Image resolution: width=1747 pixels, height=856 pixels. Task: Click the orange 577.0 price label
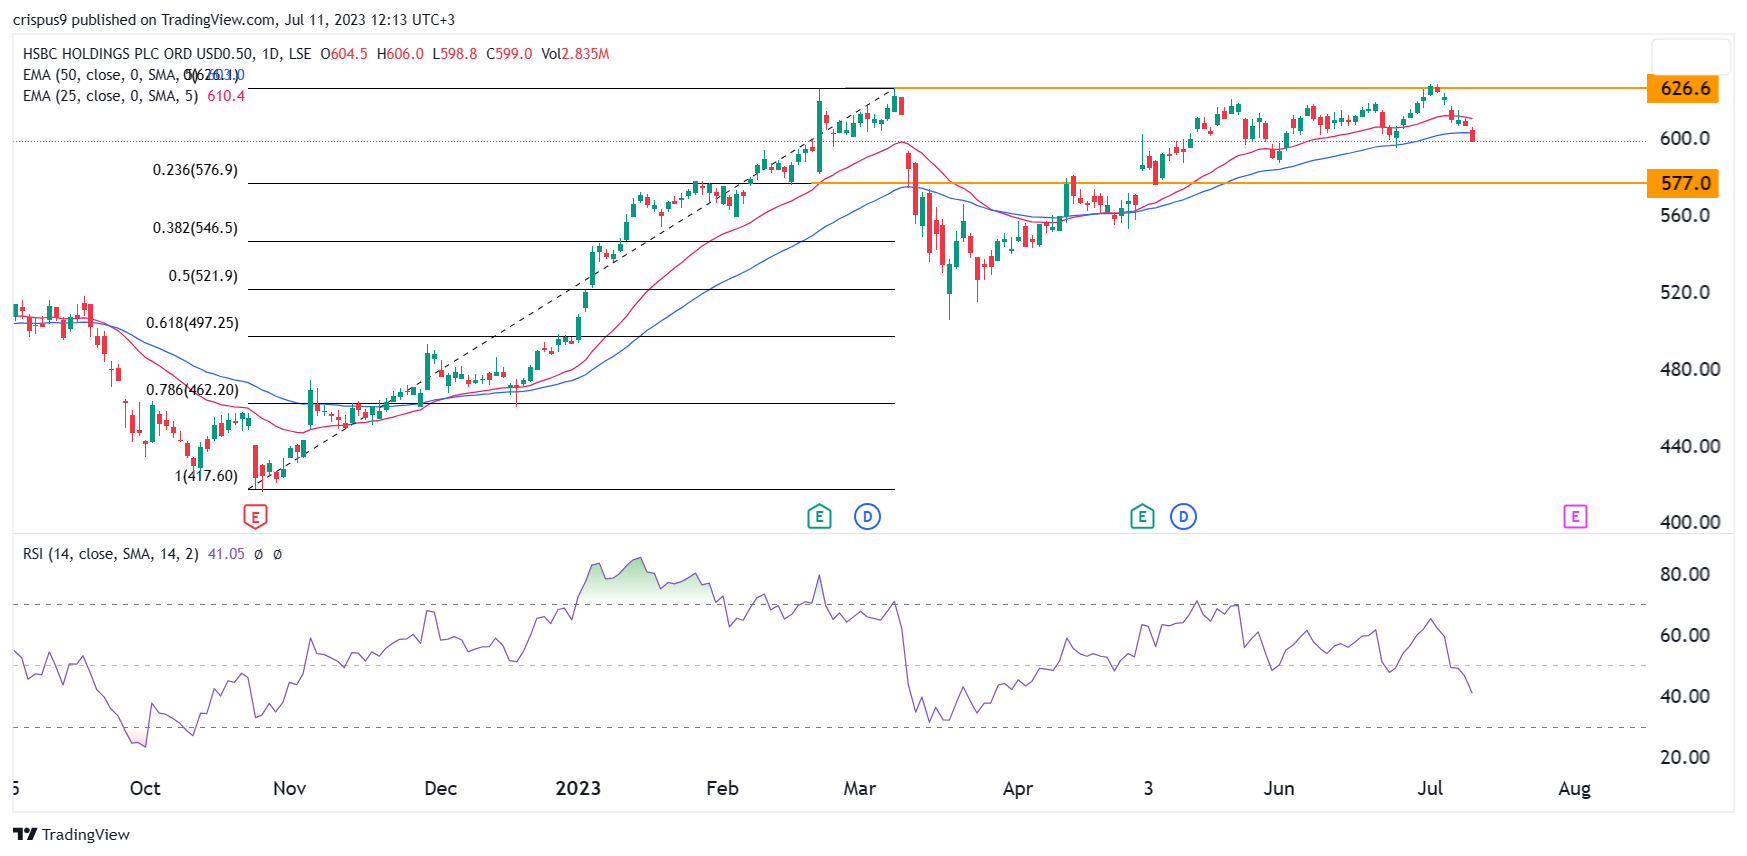pos(1685,183)
